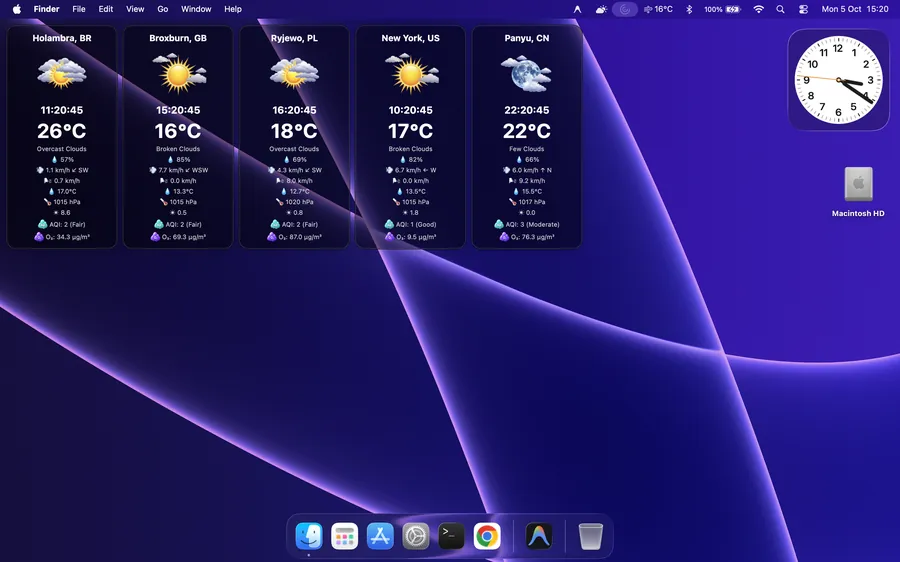Open the Bluetooth menu bar icon
The image size is (900, 562).
point(689,9)
